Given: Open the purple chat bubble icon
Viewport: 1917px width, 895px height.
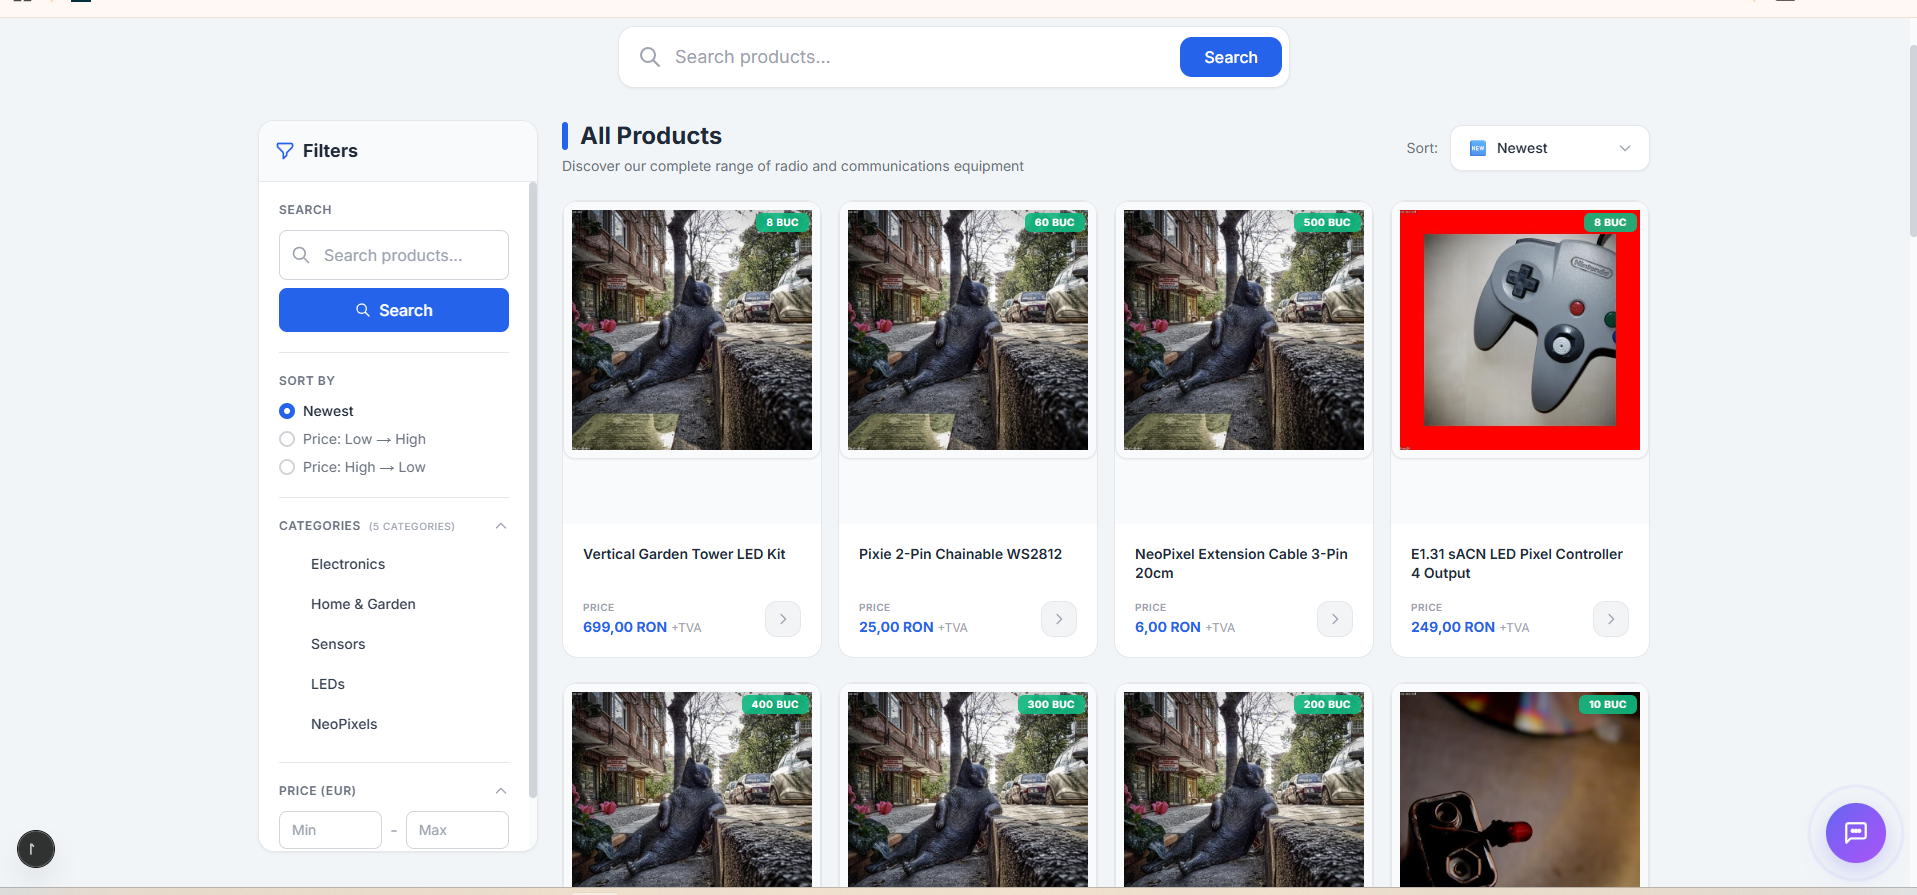Looking at the screenshot, I should coord(1856,833).
